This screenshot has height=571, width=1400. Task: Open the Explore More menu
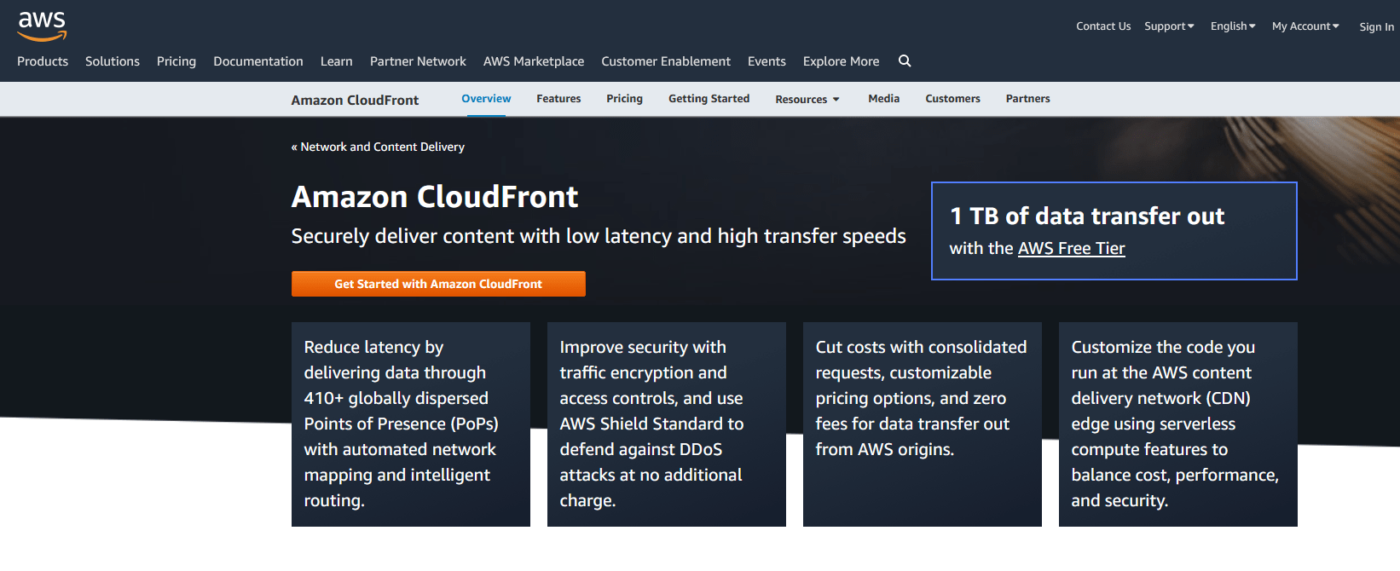tap(841, 61)
